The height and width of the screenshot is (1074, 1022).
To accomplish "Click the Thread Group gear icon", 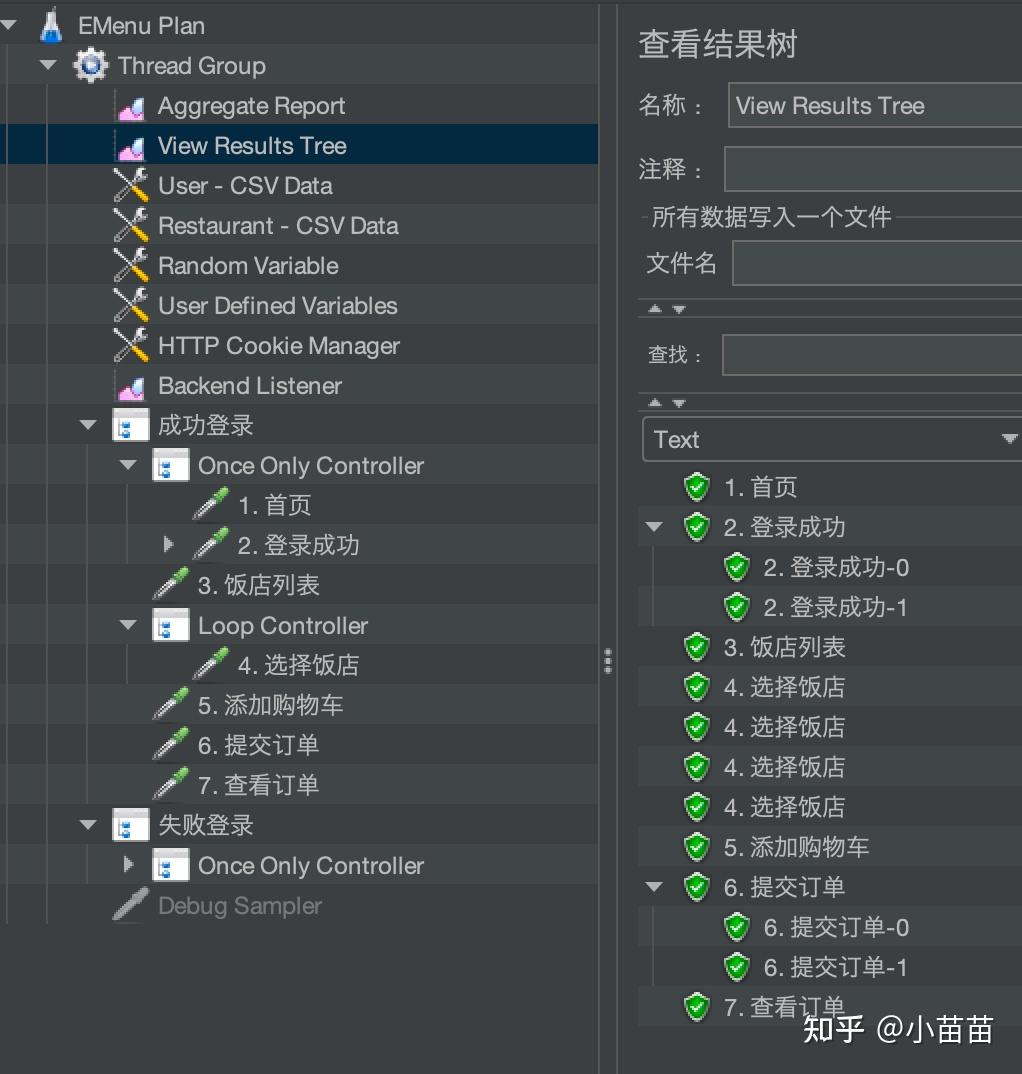I will pyautogui.click(x=91, y=65).
